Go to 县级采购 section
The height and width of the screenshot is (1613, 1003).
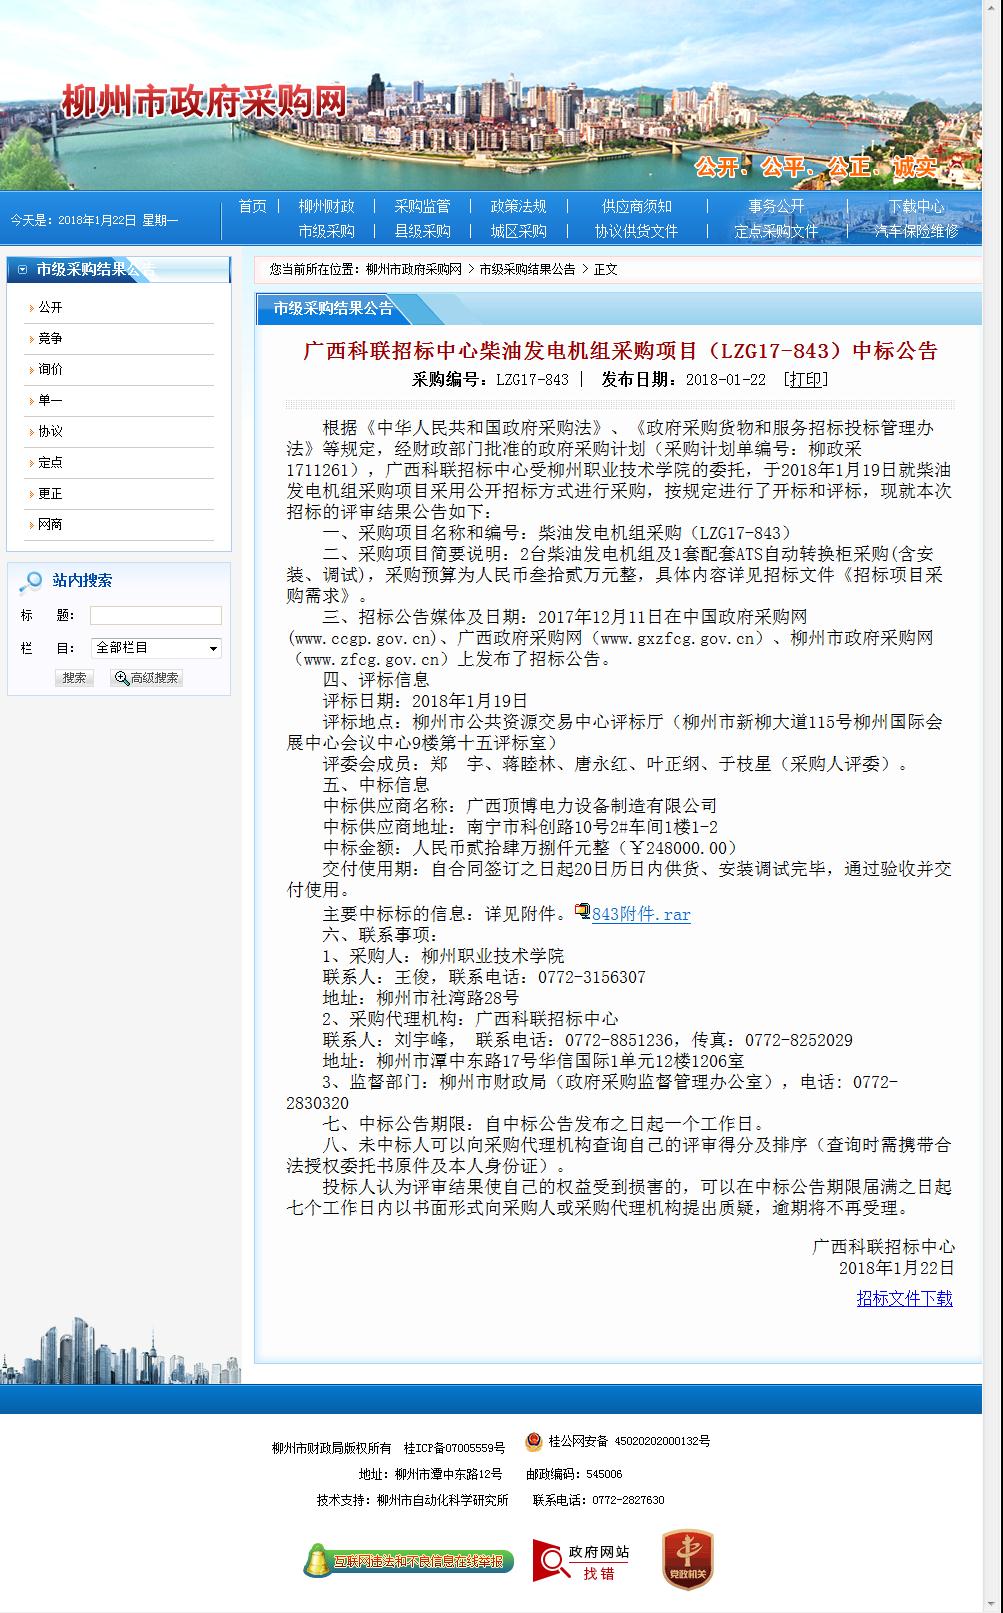tap(422, 231)
